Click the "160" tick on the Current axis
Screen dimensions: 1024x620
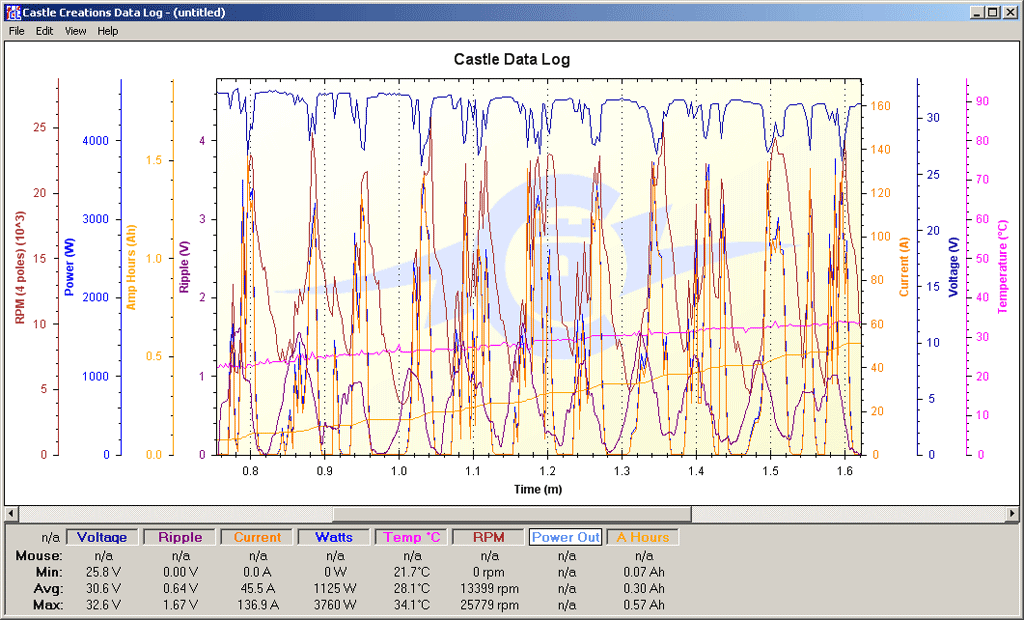[x=880, y=106]
